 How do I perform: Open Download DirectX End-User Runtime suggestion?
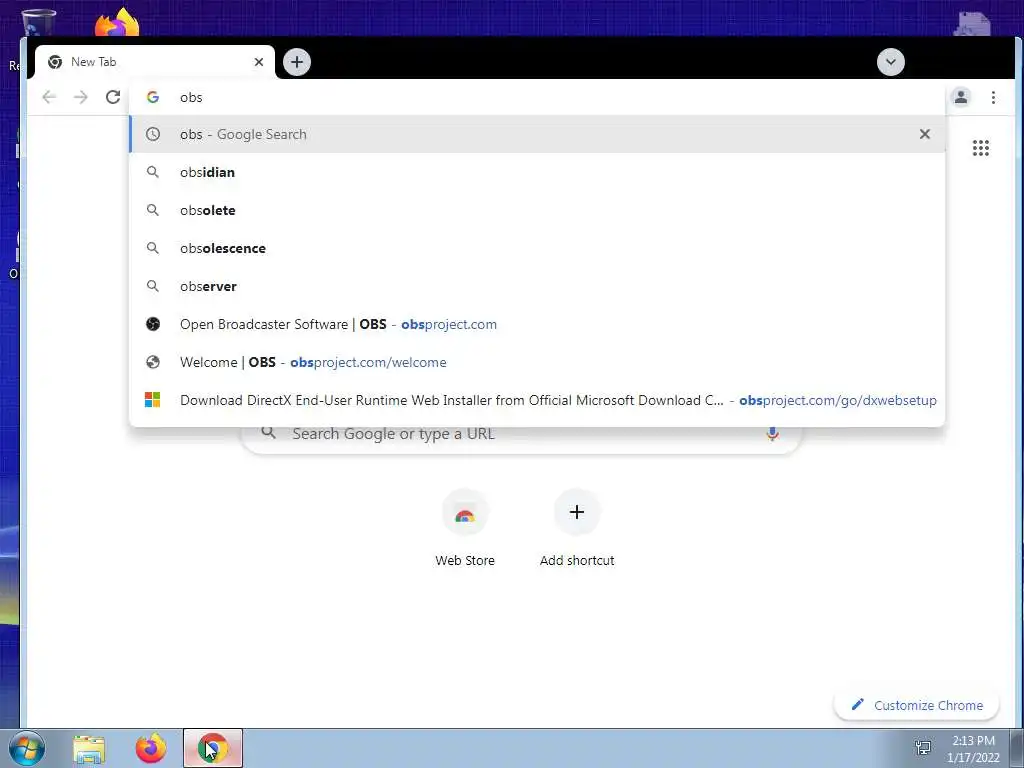tap(537, 400)
